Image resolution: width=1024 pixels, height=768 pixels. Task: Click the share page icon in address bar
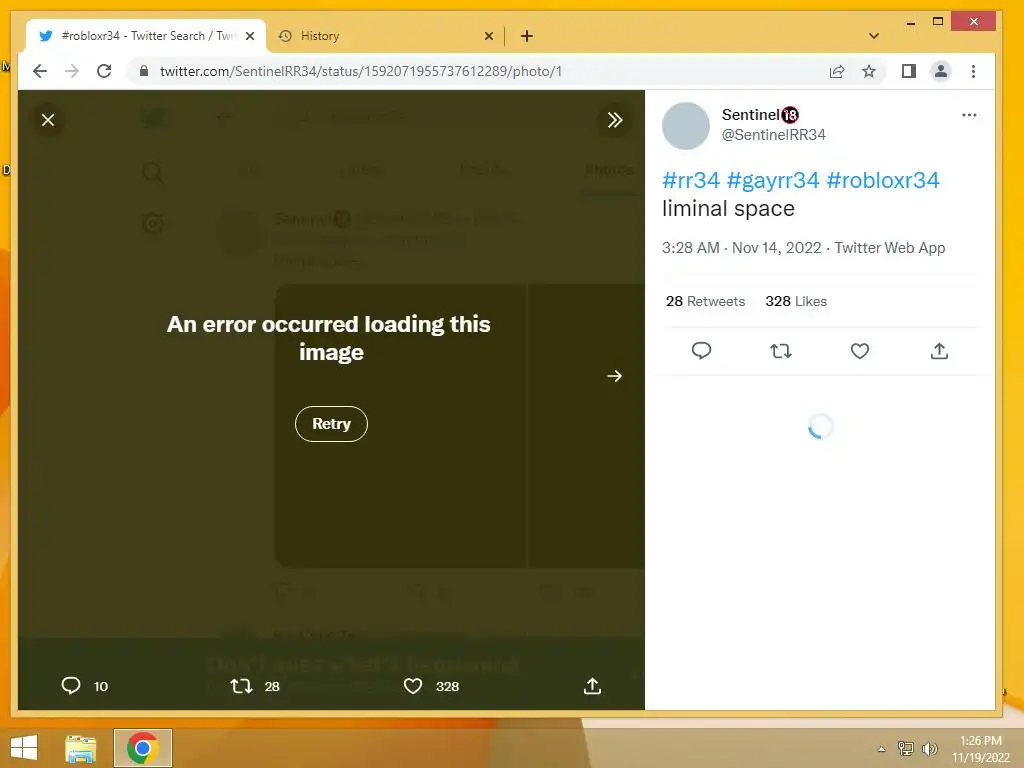pos(837,71)
